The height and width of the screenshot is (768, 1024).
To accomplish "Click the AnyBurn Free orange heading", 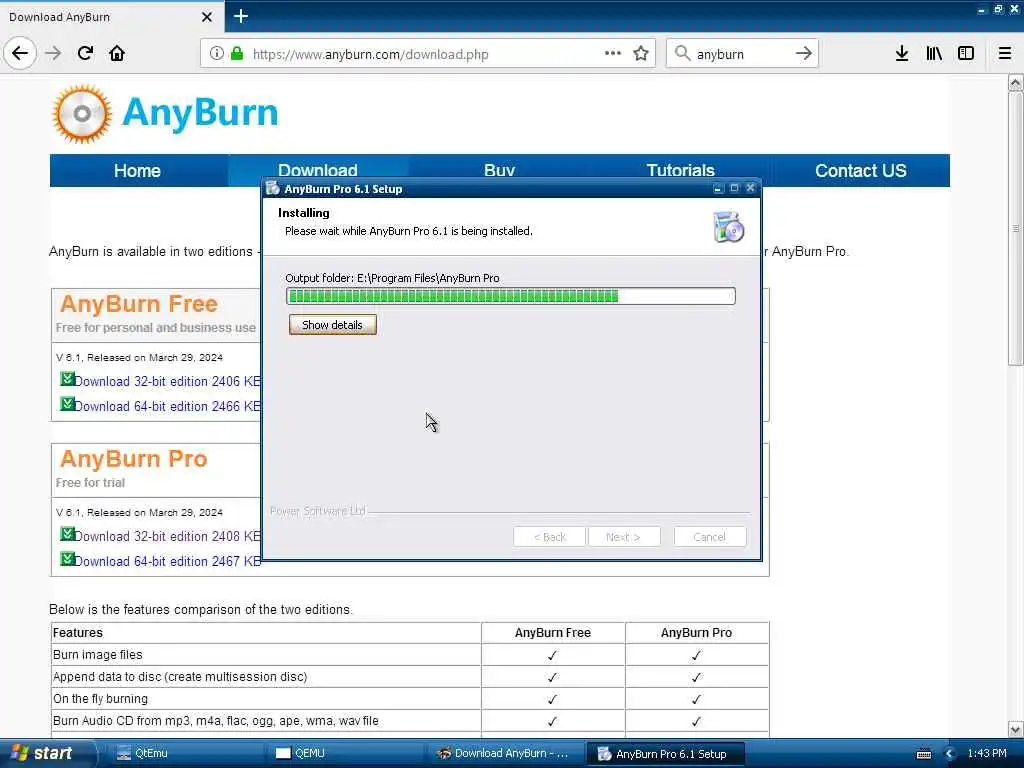I will 139,304.
